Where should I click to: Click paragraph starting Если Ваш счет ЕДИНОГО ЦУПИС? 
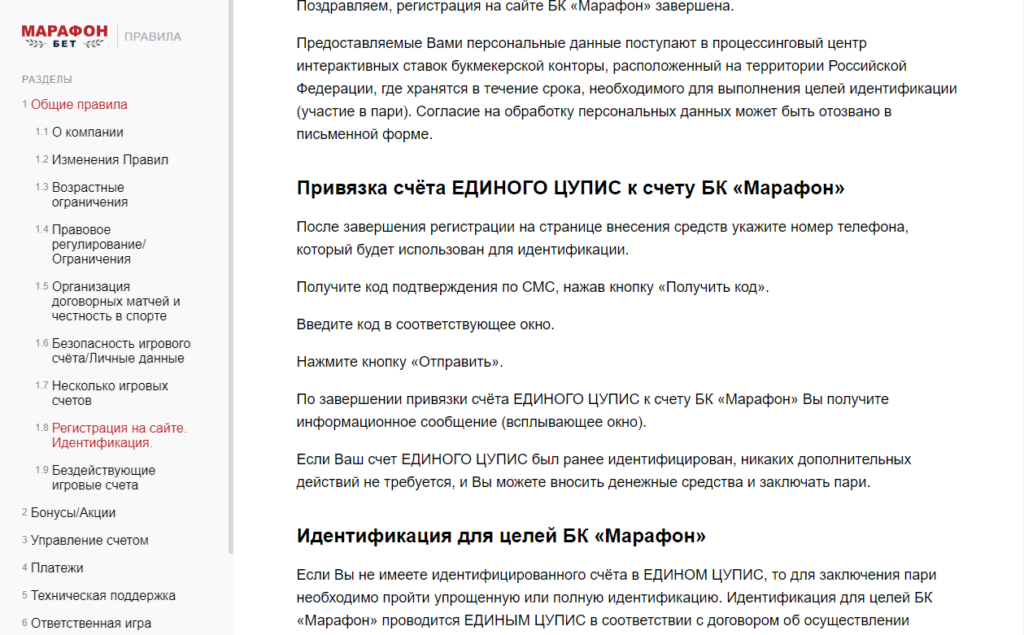603,470
